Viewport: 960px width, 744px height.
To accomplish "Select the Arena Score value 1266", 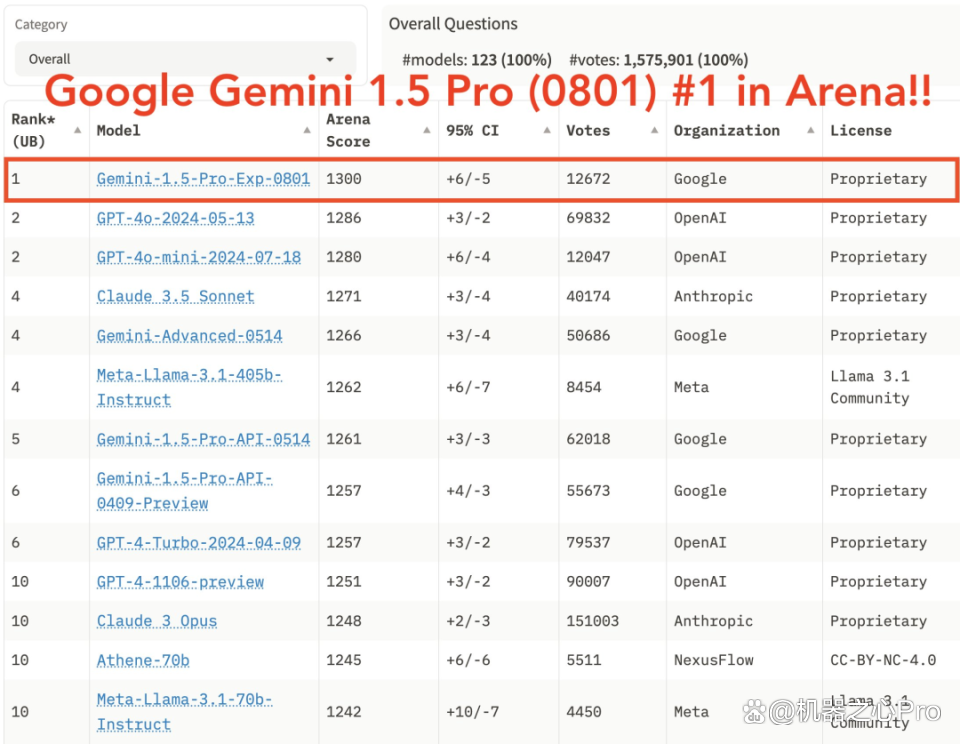I will pos(344,336).
